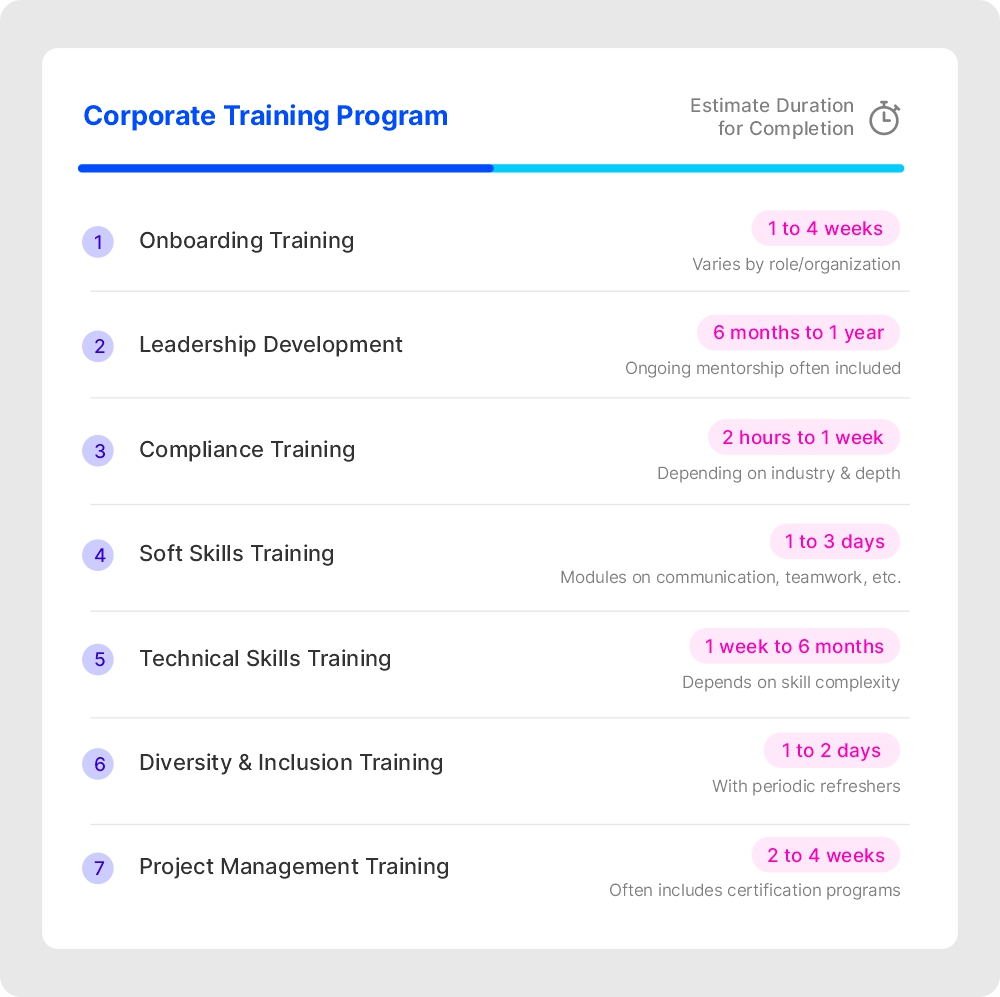1000x997 pixels.
Task: Select the Technical Skills Training row label
Action: 265,658
